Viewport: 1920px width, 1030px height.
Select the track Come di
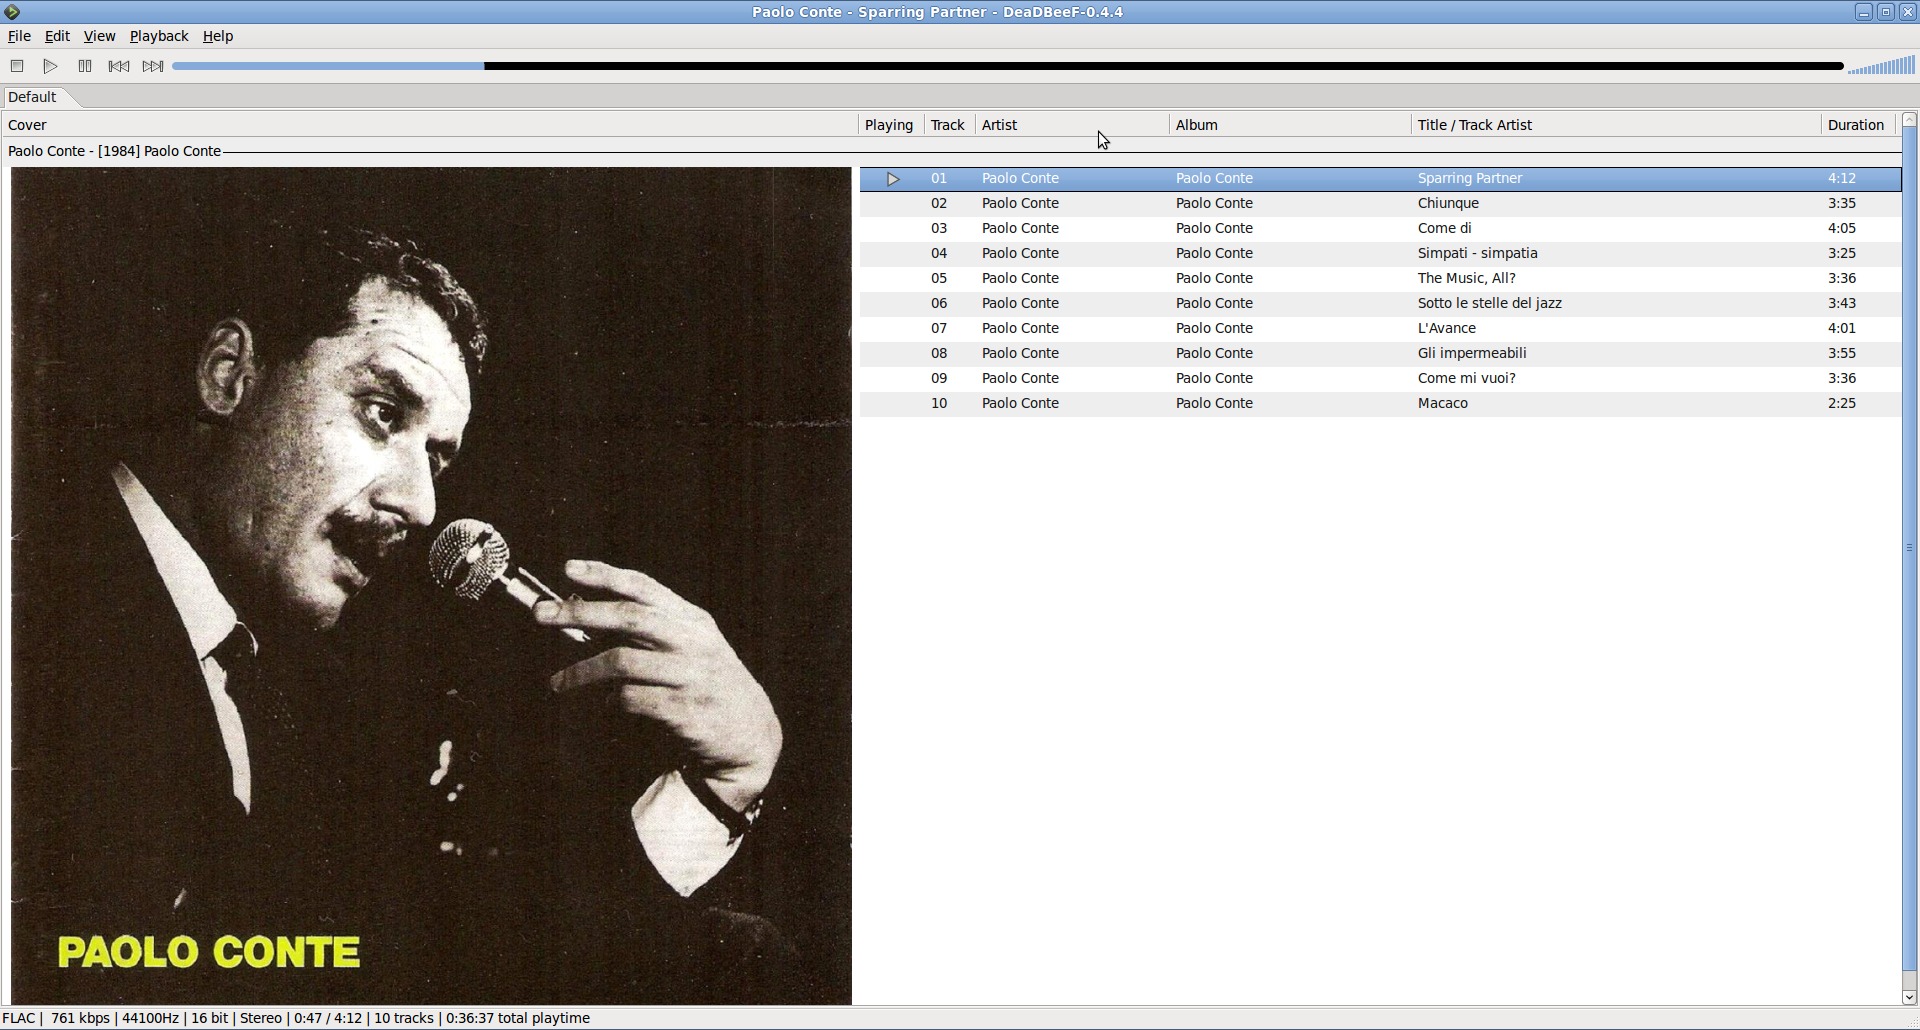(1380, 228)
